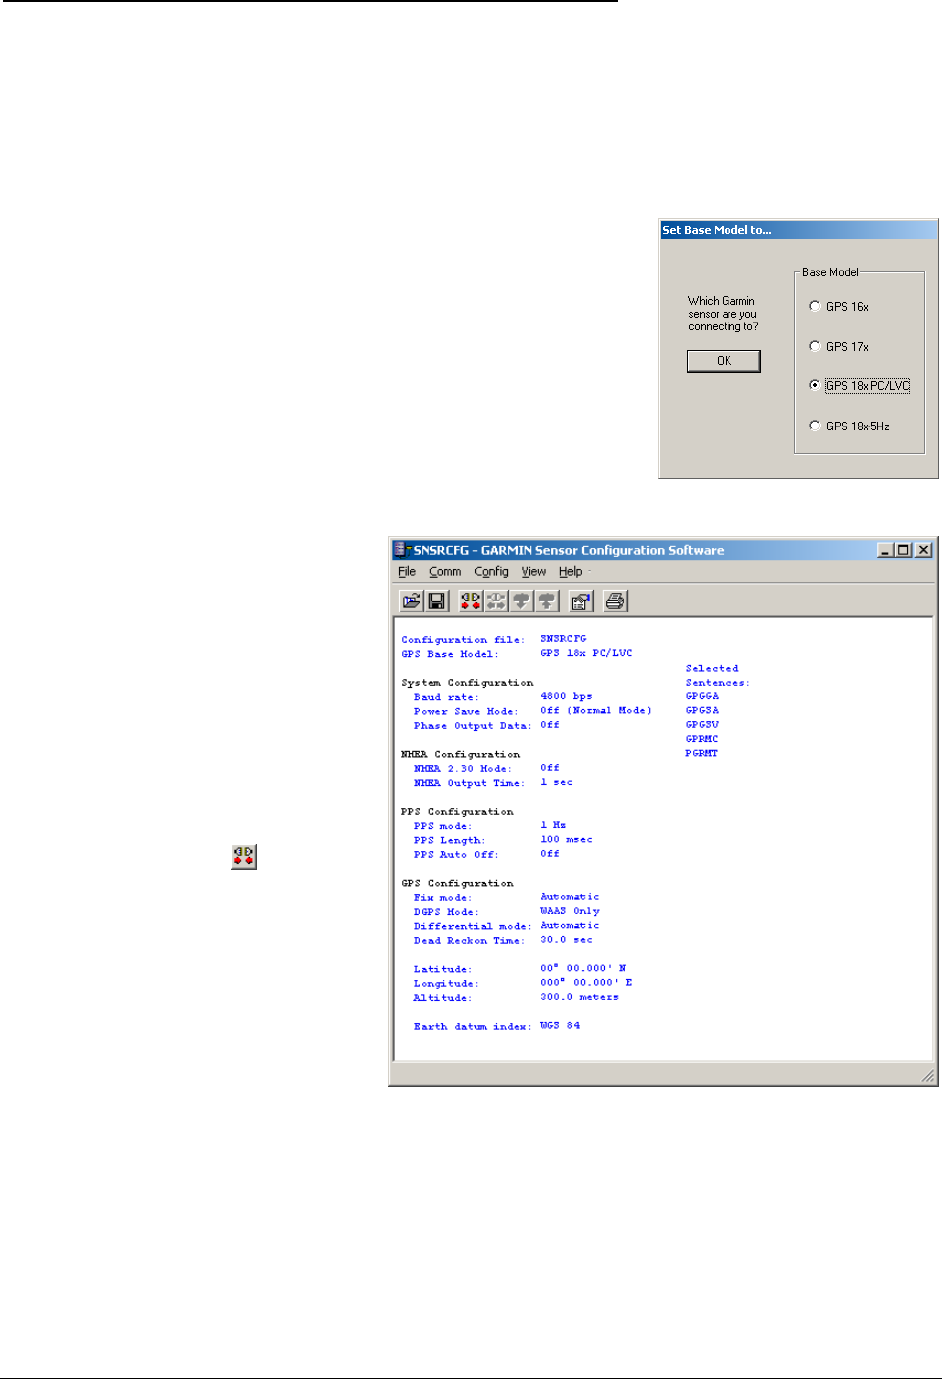Screen dimensions: 942x1379
Task: Click the 'Phase Output Data:' label
Action: click(472, 726)
